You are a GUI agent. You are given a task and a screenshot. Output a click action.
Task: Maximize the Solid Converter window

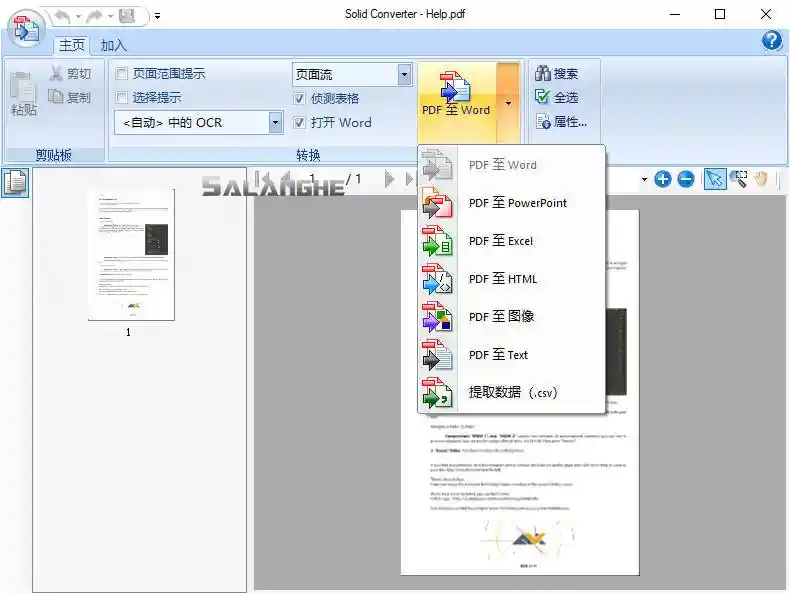(720, 15)
